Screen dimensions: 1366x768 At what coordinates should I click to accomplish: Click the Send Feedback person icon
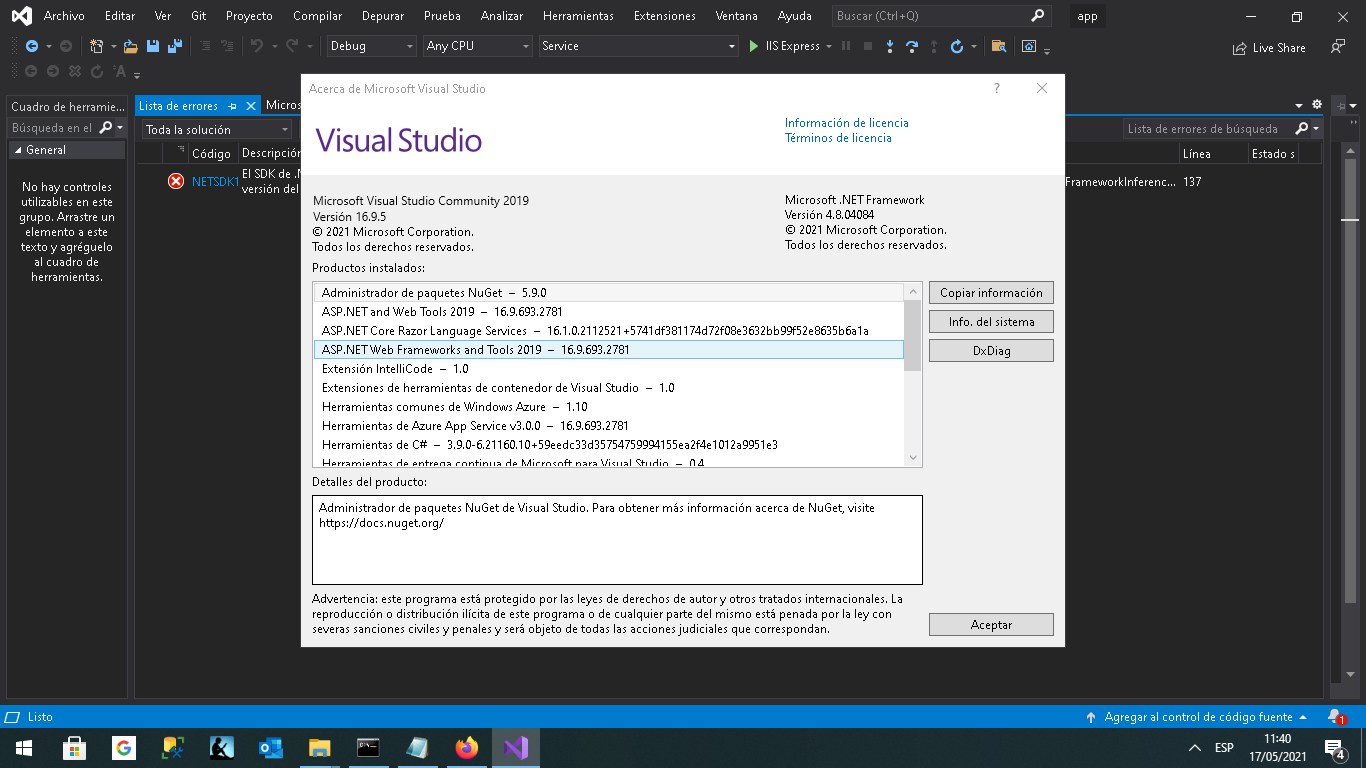1338,46
